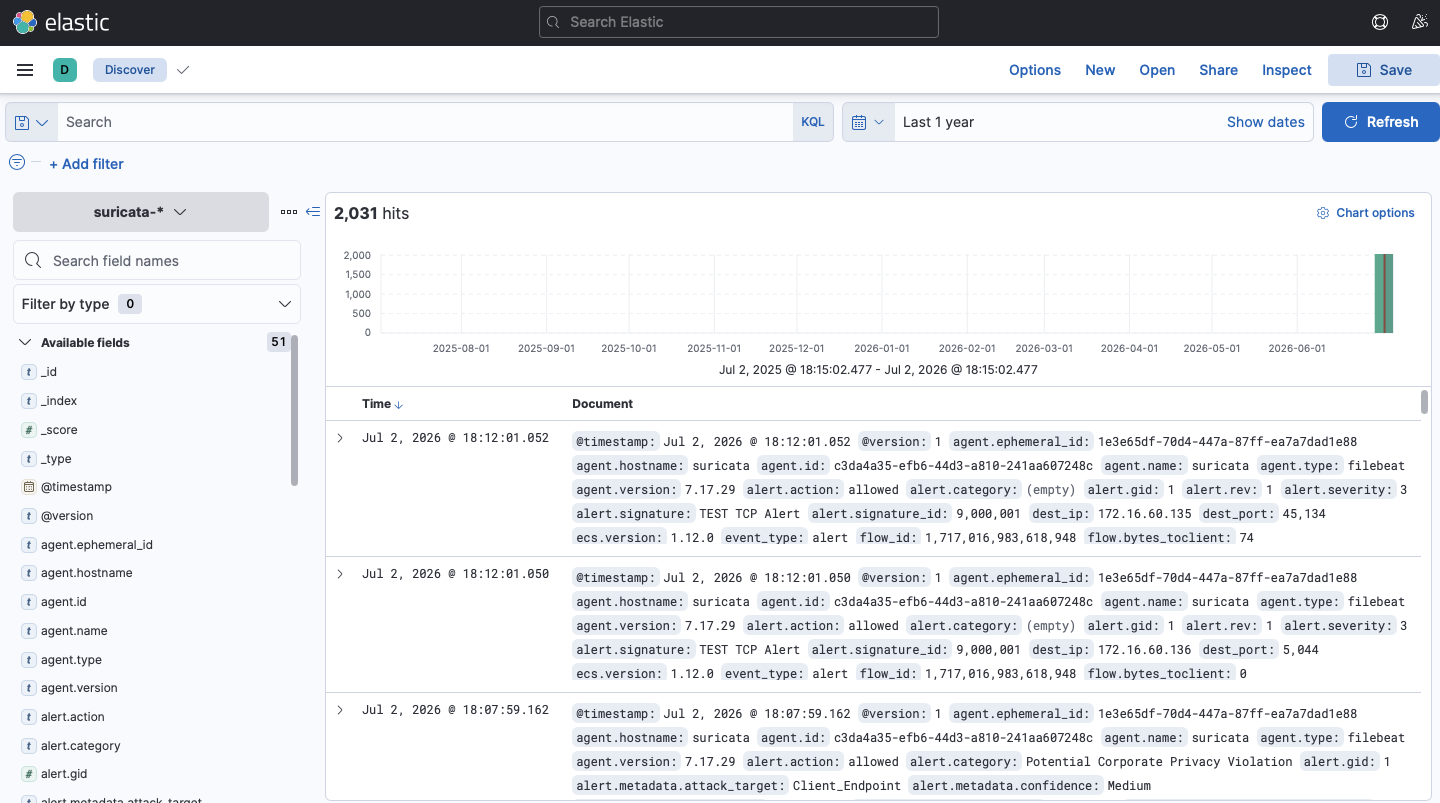The height and width of the screenshot is (803, 1440).
Task: Add a filter
Action: 86,164
